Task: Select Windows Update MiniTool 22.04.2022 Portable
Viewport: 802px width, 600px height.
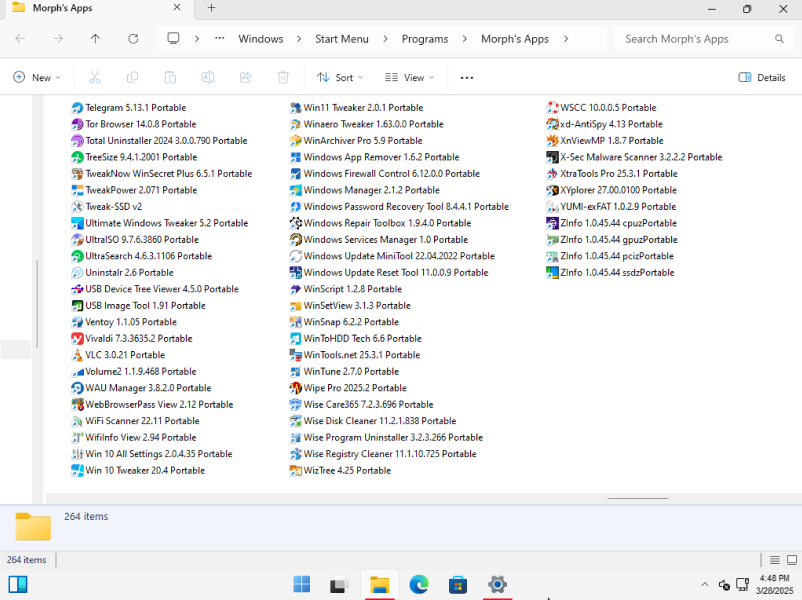Action: 392,256
